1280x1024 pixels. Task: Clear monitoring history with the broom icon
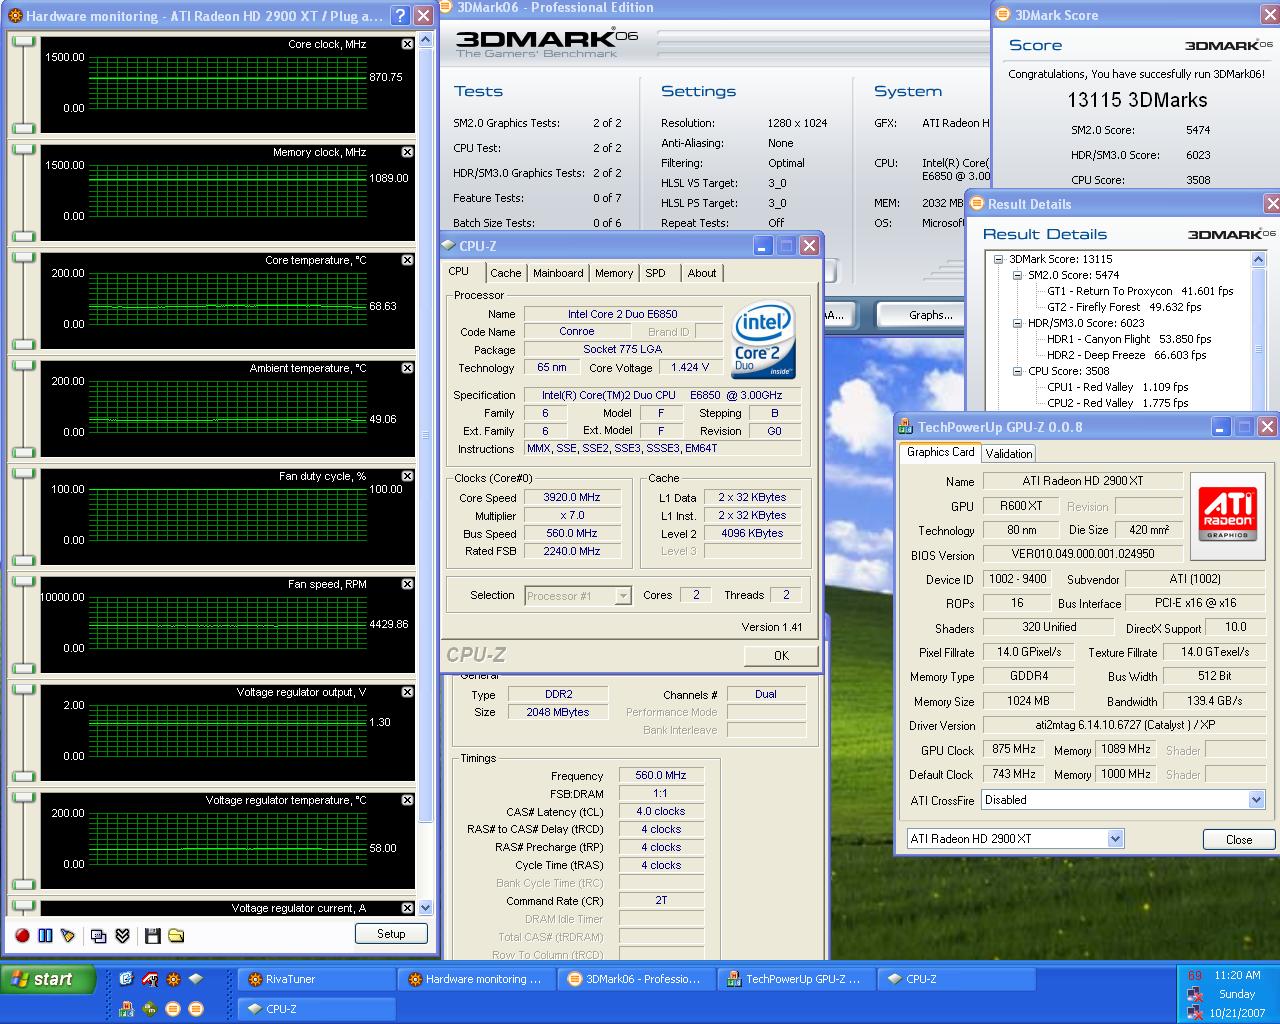coord(67,936)
